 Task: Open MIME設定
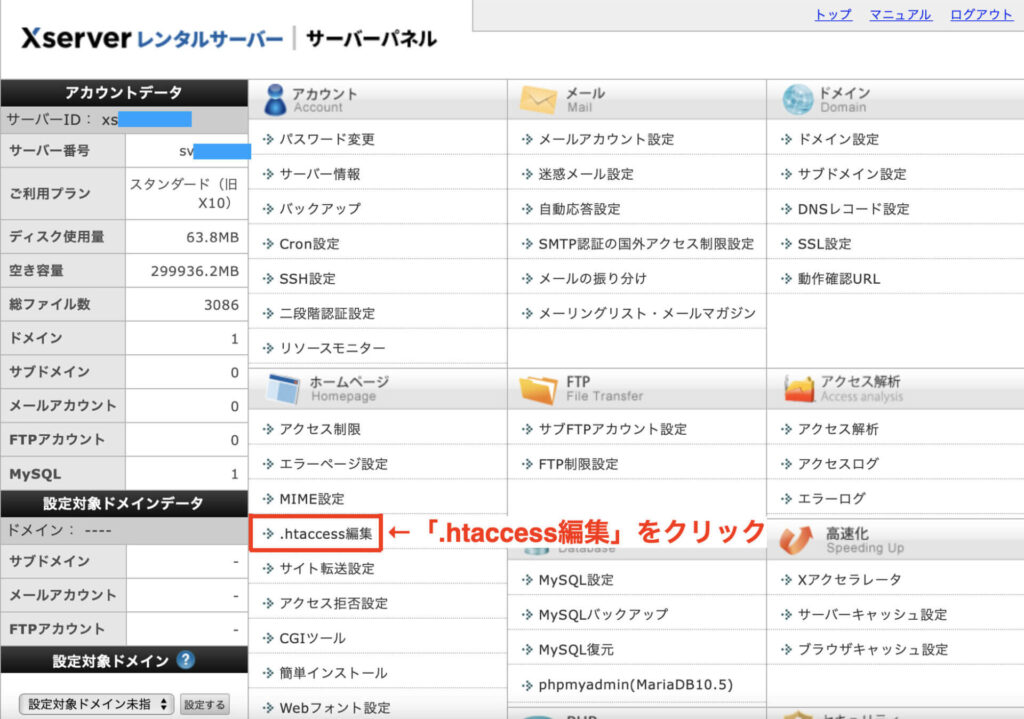(x=312, y=499)
